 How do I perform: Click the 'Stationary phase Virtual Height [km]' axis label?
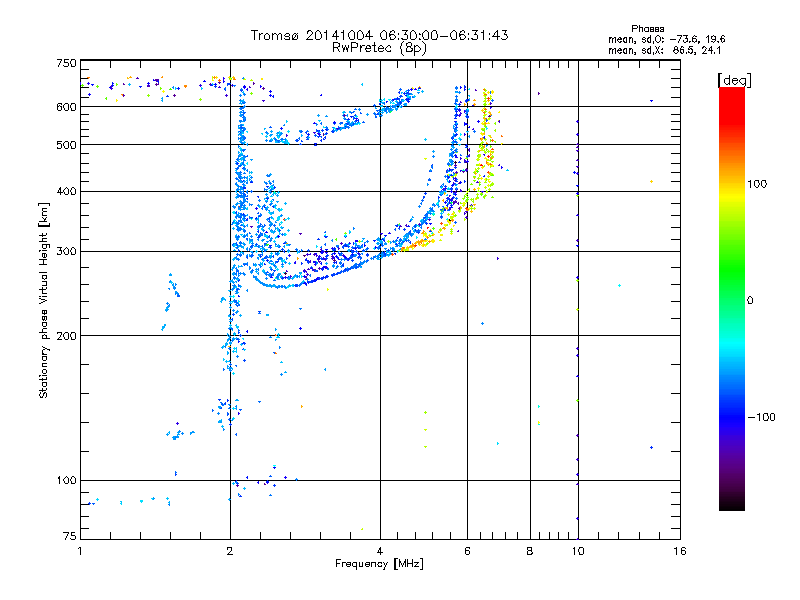click(x=44, y=301)
